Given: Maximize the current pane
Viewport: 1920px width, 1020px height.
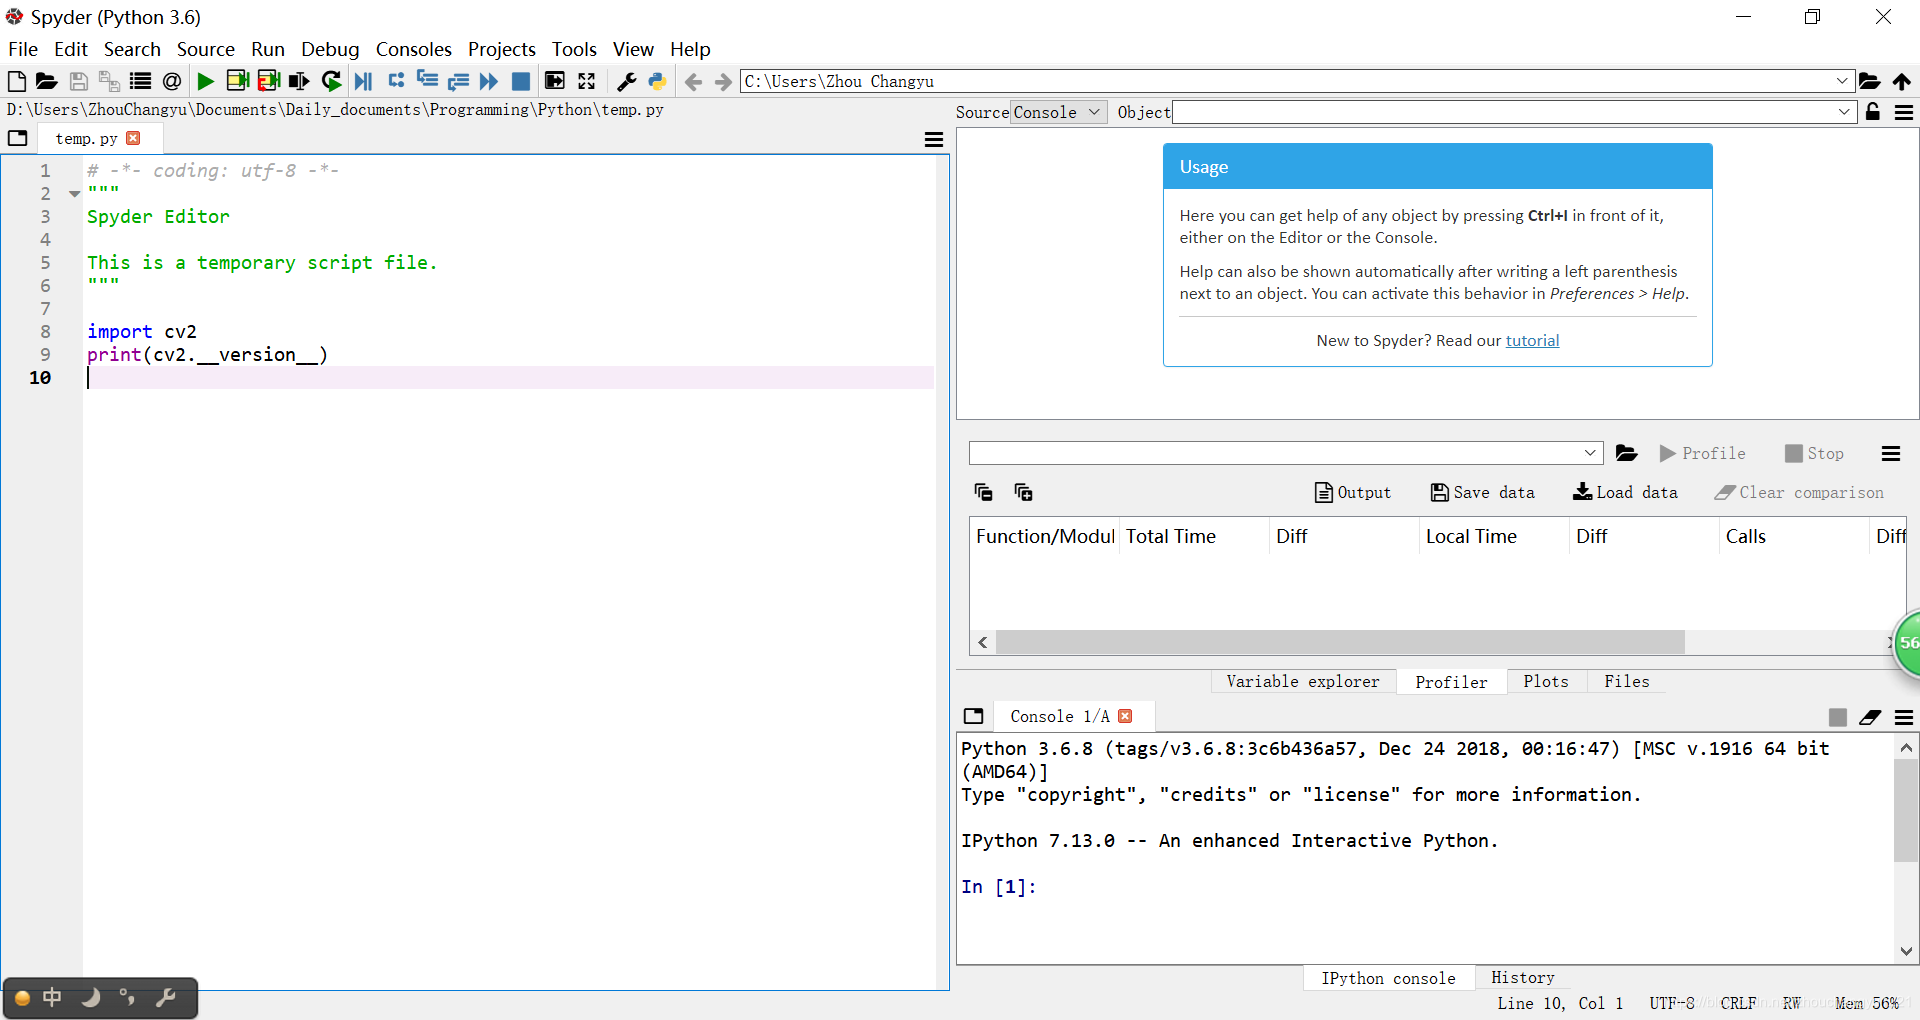Looking at the screenshot, I should [x=554, y=81].
